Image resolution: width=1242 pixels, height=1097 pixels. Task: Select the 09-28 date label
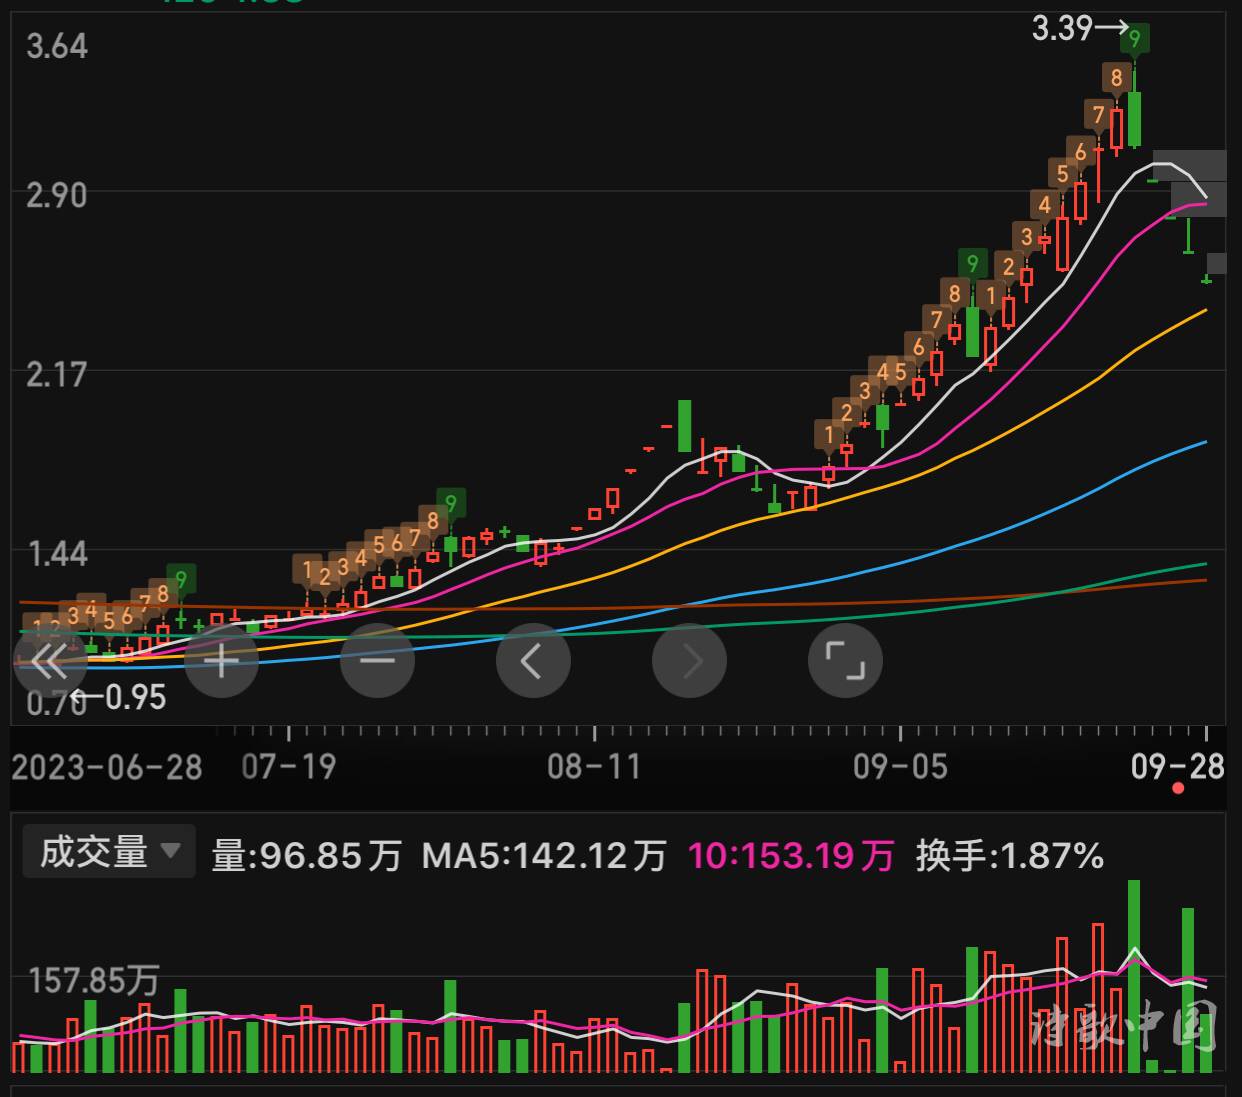1178,767
